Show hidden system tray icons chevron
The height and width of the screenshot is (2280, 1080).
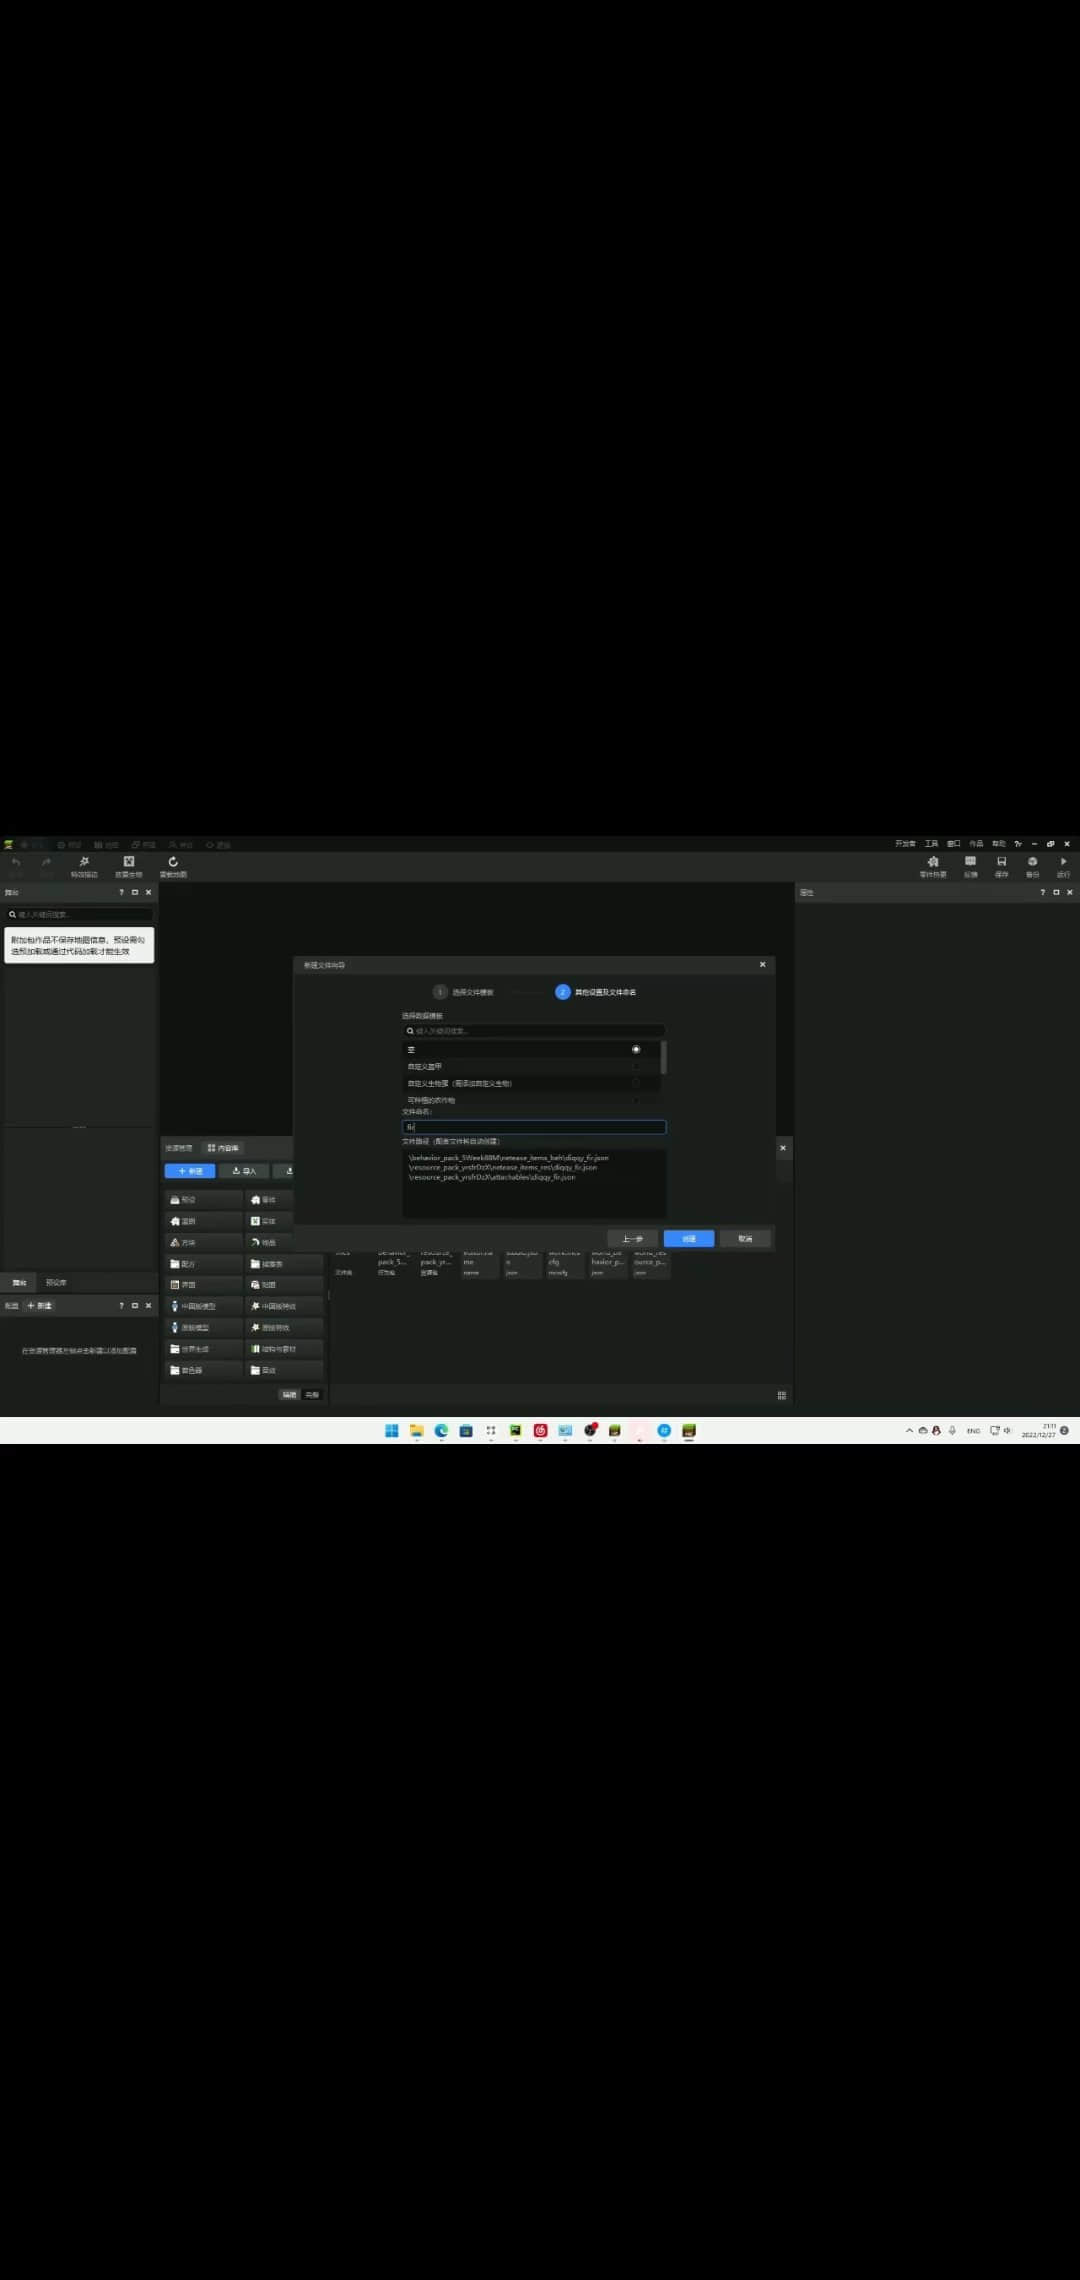coord(909,1431)
